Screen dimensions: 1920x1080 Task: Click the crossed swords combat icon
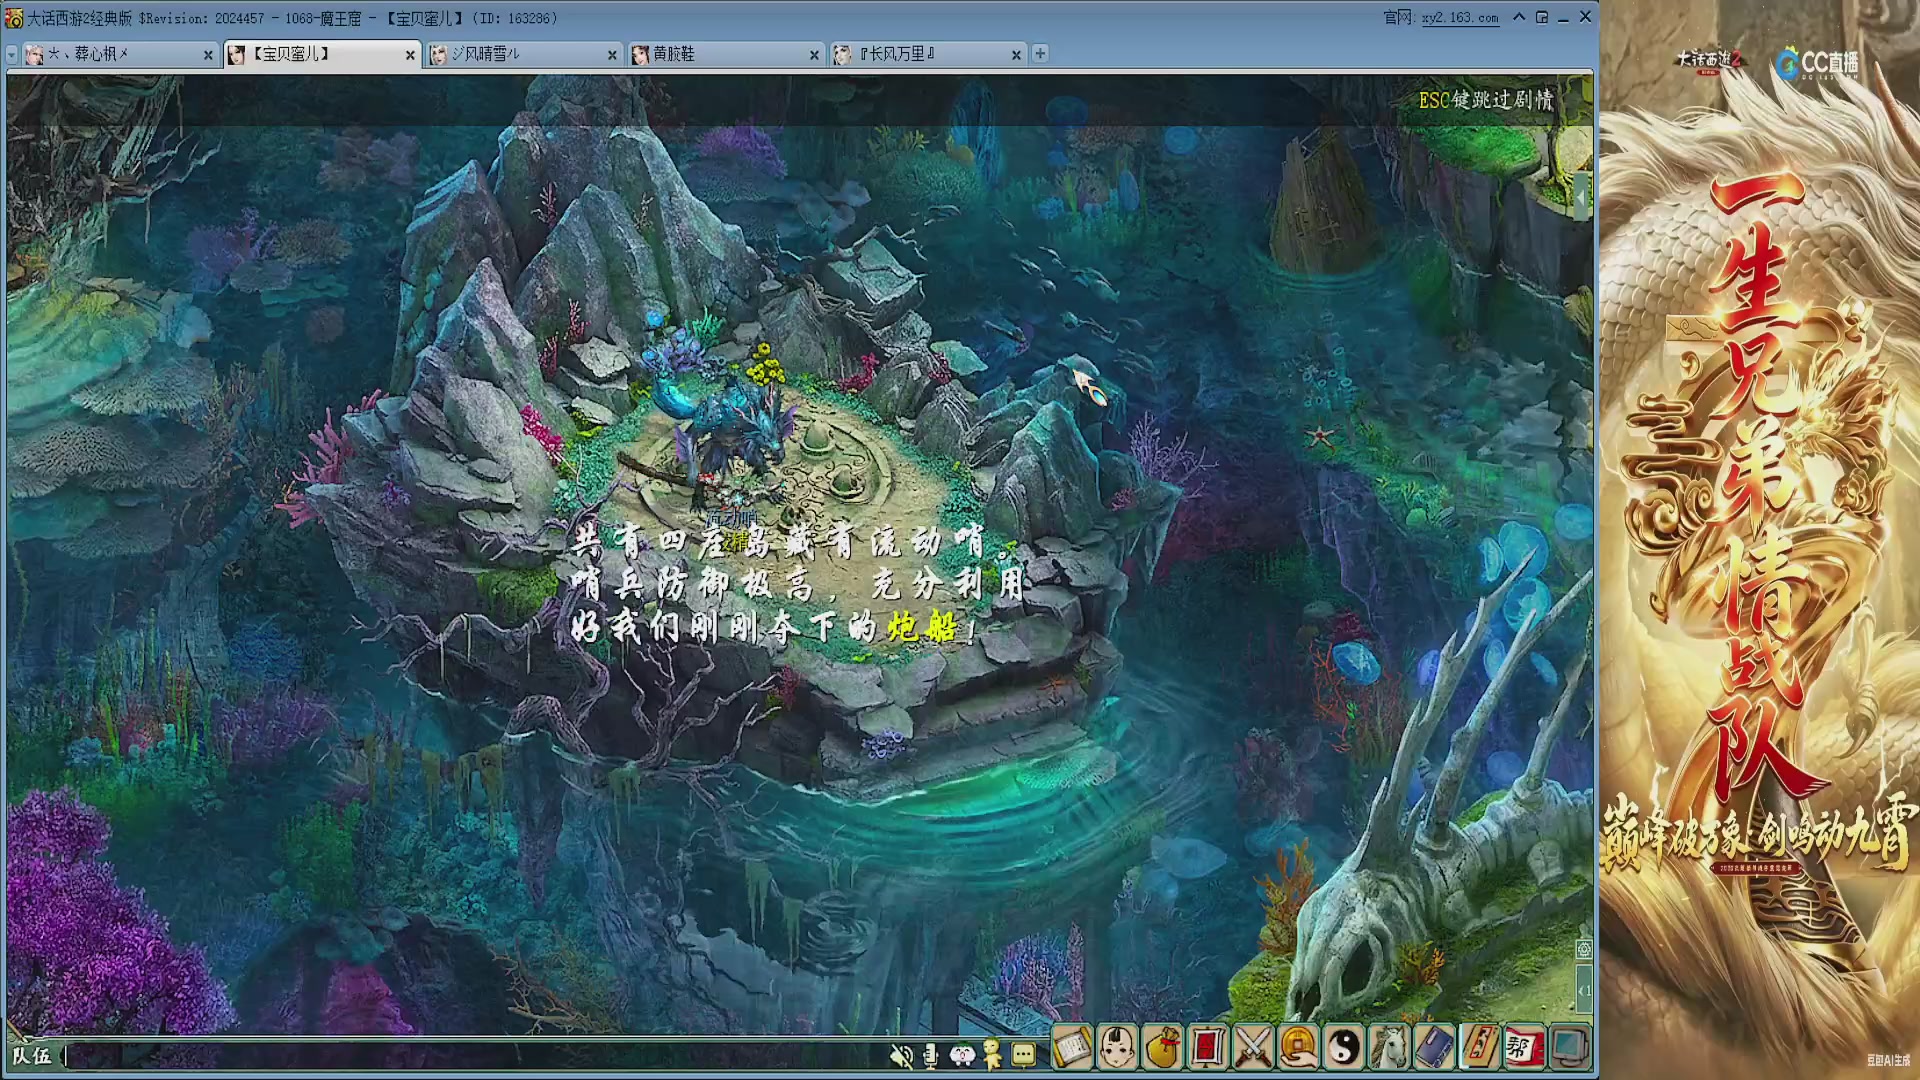[1253, 1048]
